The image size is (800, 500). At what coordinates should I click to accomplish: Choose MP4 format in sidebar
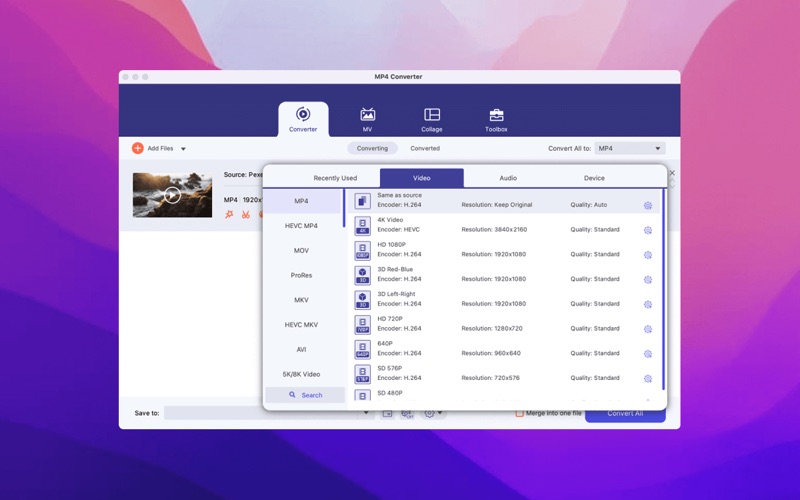[302, 201]
